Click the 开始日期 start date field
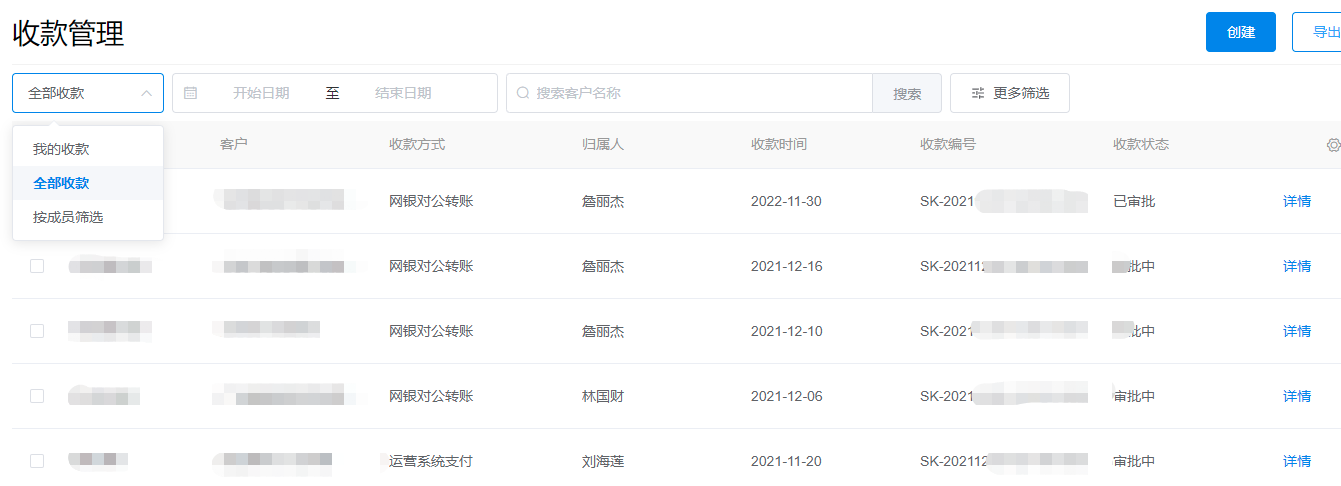This screenshot has width=1341, height=486. [x=261, y=93]
